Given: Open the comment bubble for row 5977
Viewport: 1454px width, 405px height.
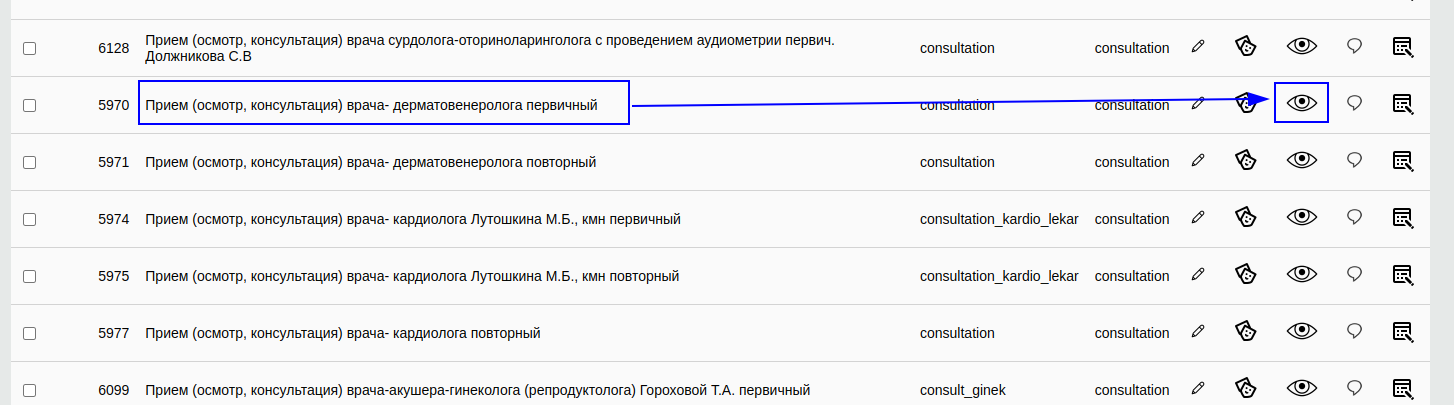Looking at the screenshot, I should [x=1355, y=332].
